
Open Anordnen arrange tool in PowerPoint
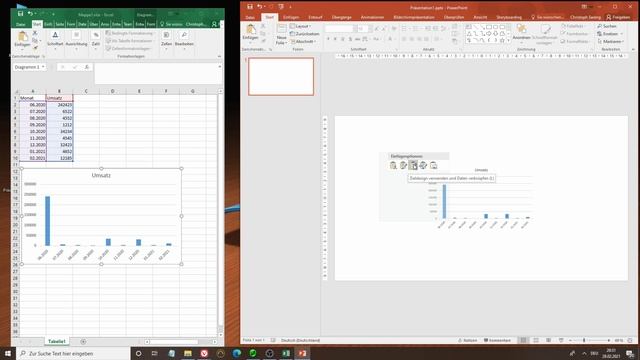(521, 32)
